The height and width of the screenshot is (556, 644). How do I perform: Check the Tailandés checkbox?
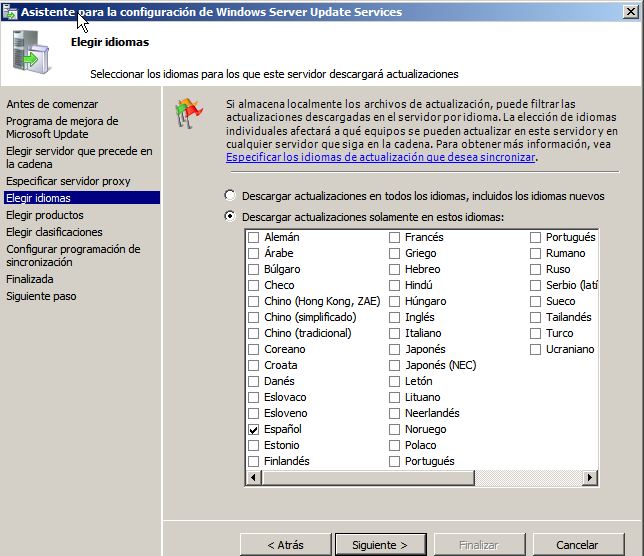click(x=535, y=317)
